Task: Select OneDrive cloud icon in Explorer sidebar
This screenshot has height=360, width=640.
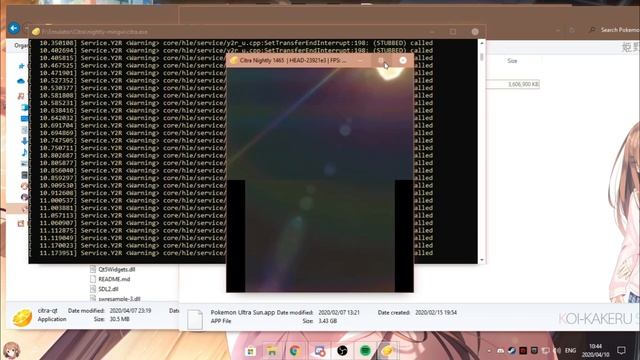Action: 21,81
